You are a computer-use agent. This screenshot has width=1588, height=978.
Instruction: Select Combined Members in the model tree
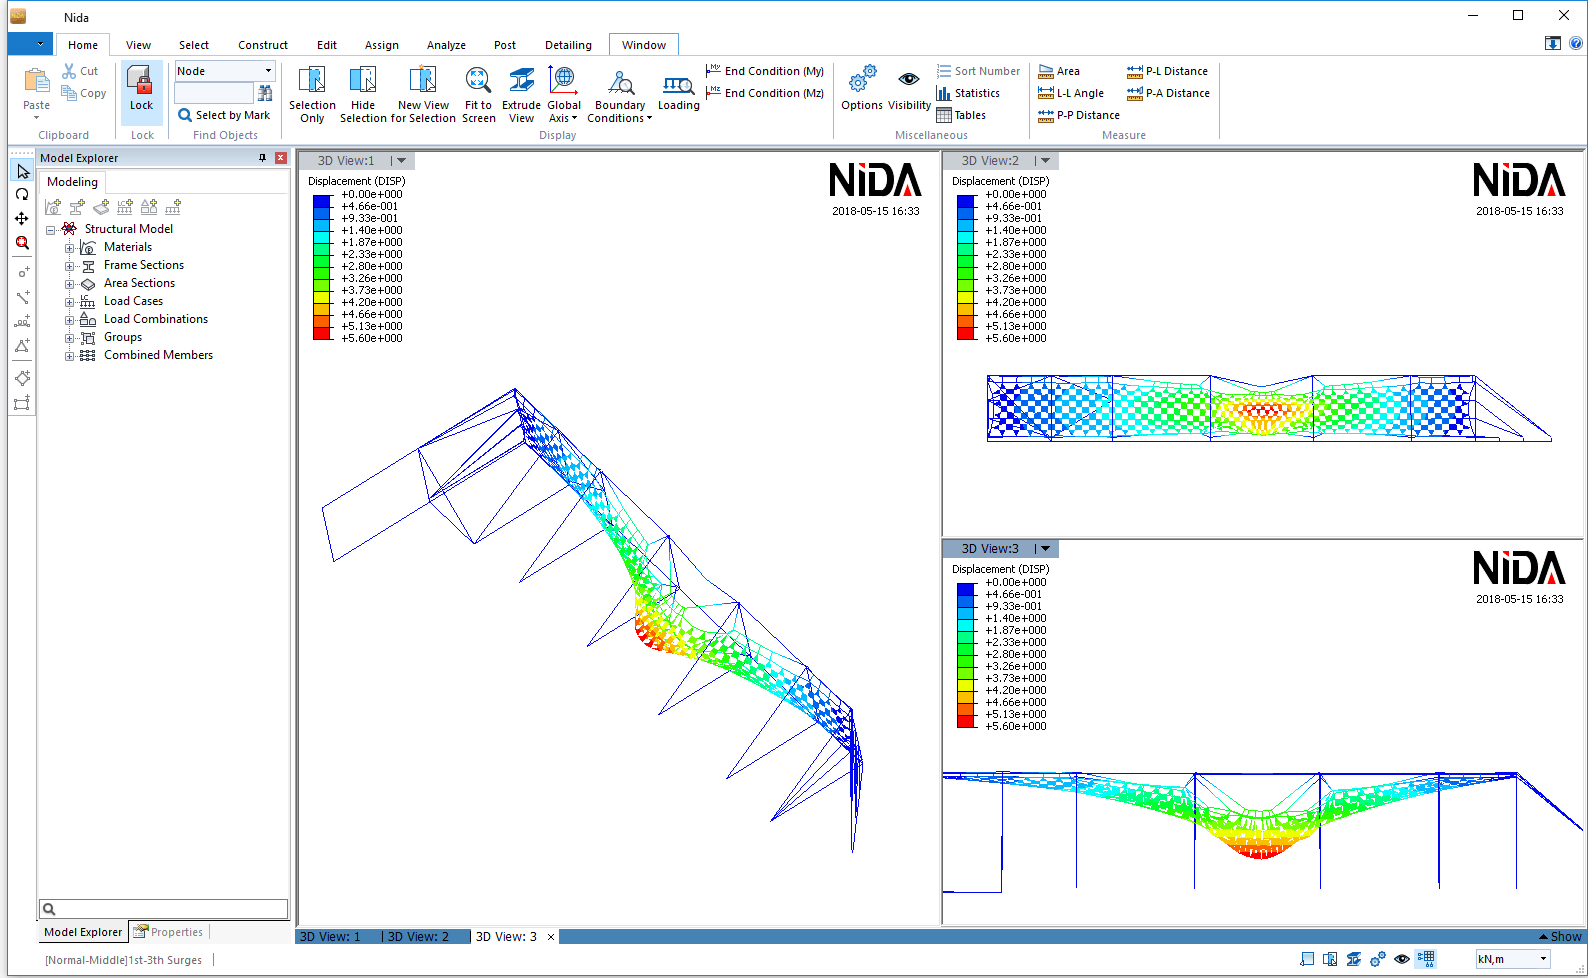click(158, 355)
